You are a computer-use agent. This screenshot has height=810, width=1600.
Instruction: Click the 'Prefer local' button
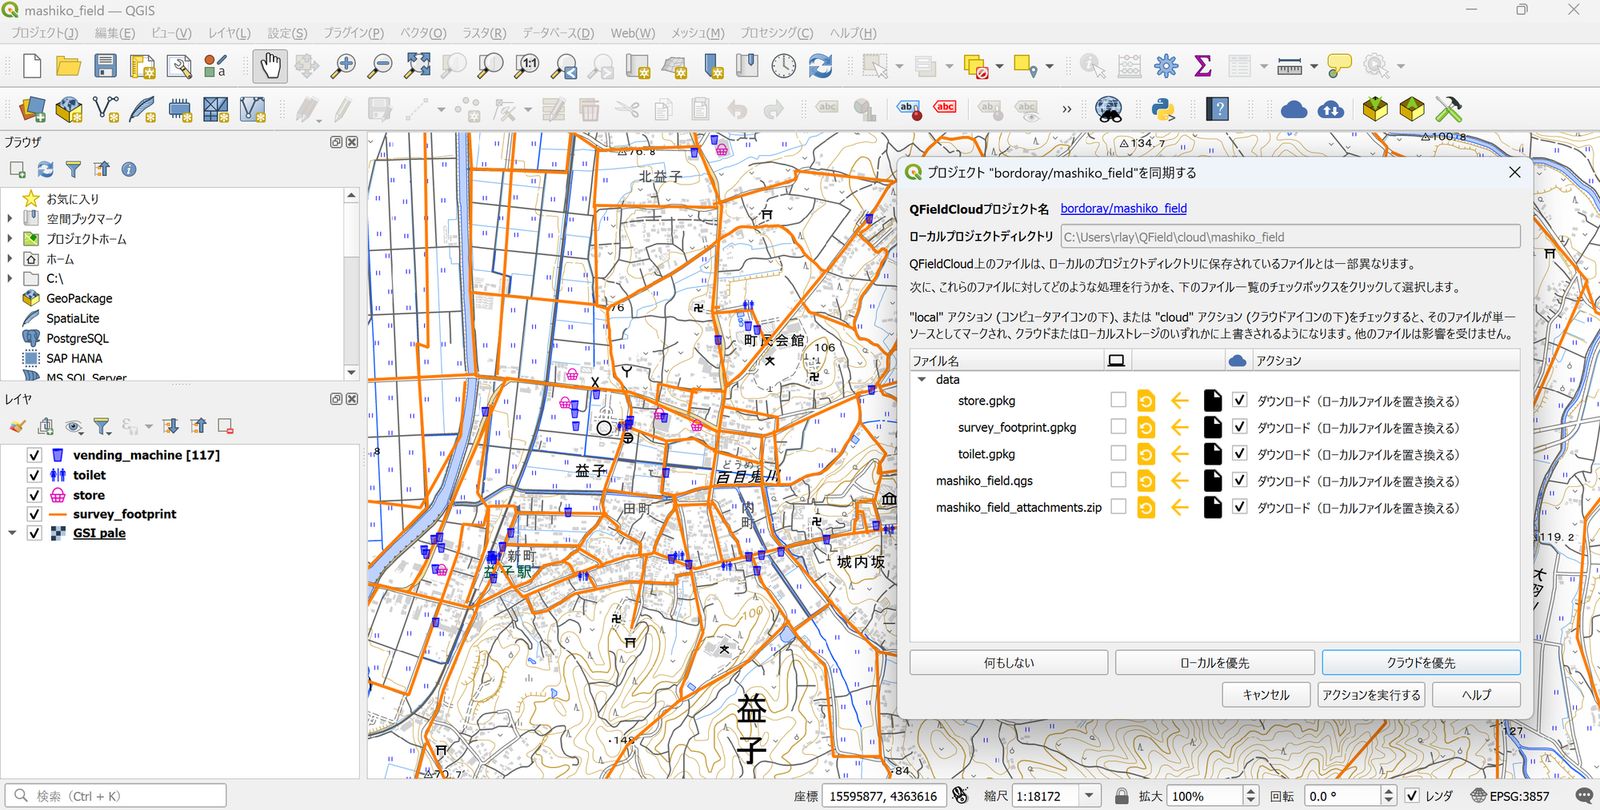pyautogui.click(x=1215, y=663)
